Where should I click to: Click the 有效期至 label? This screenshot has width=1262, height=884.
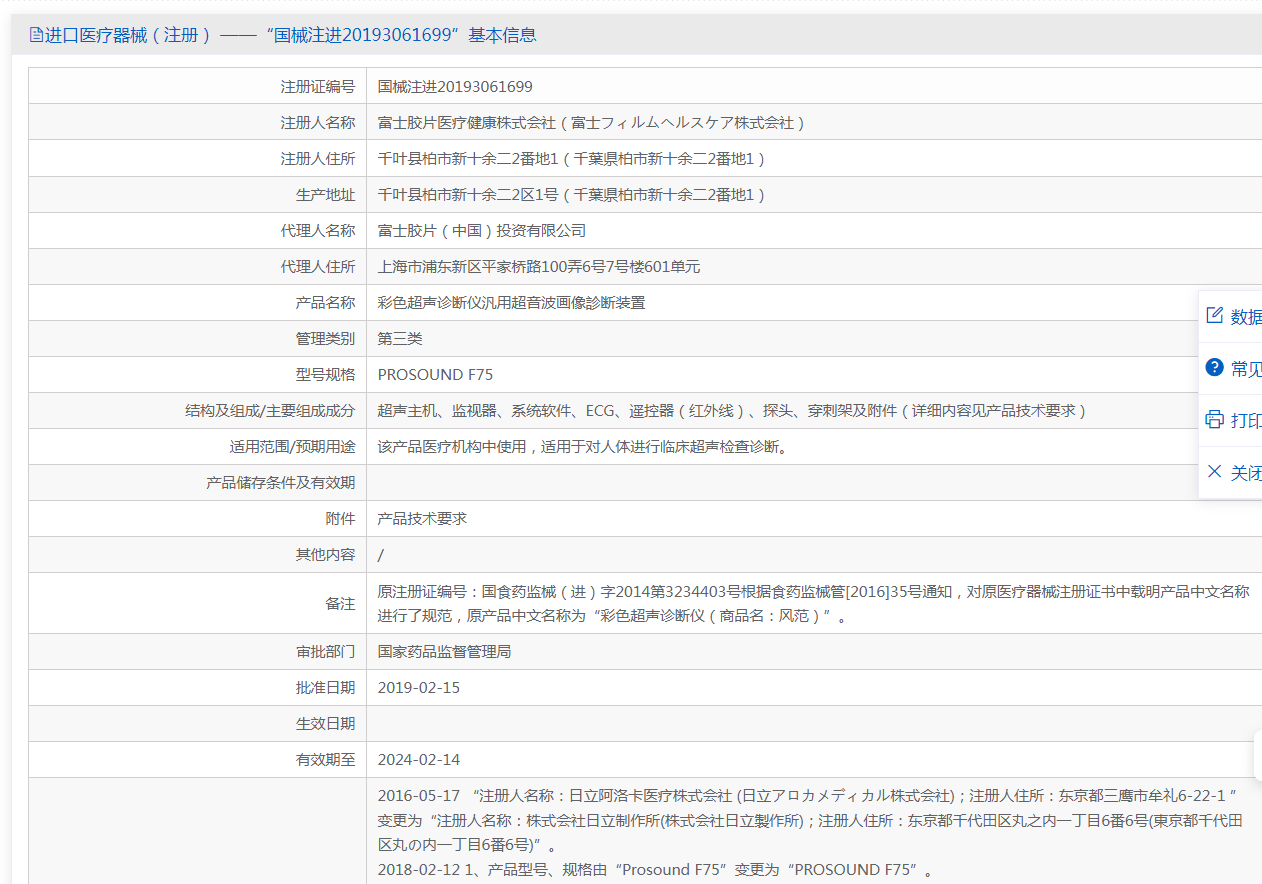click(325, 760)
